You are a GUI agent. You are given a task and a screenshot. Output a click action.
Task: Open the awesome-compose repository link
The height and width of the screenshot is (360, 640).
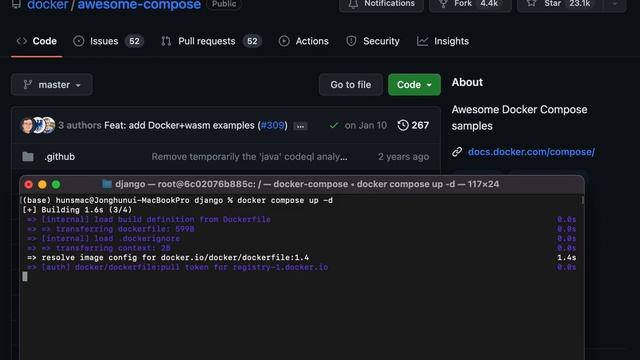(139, 5)
